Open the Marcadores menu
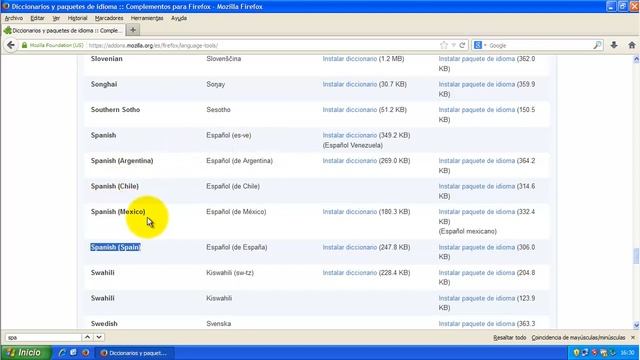 [109, 18]
